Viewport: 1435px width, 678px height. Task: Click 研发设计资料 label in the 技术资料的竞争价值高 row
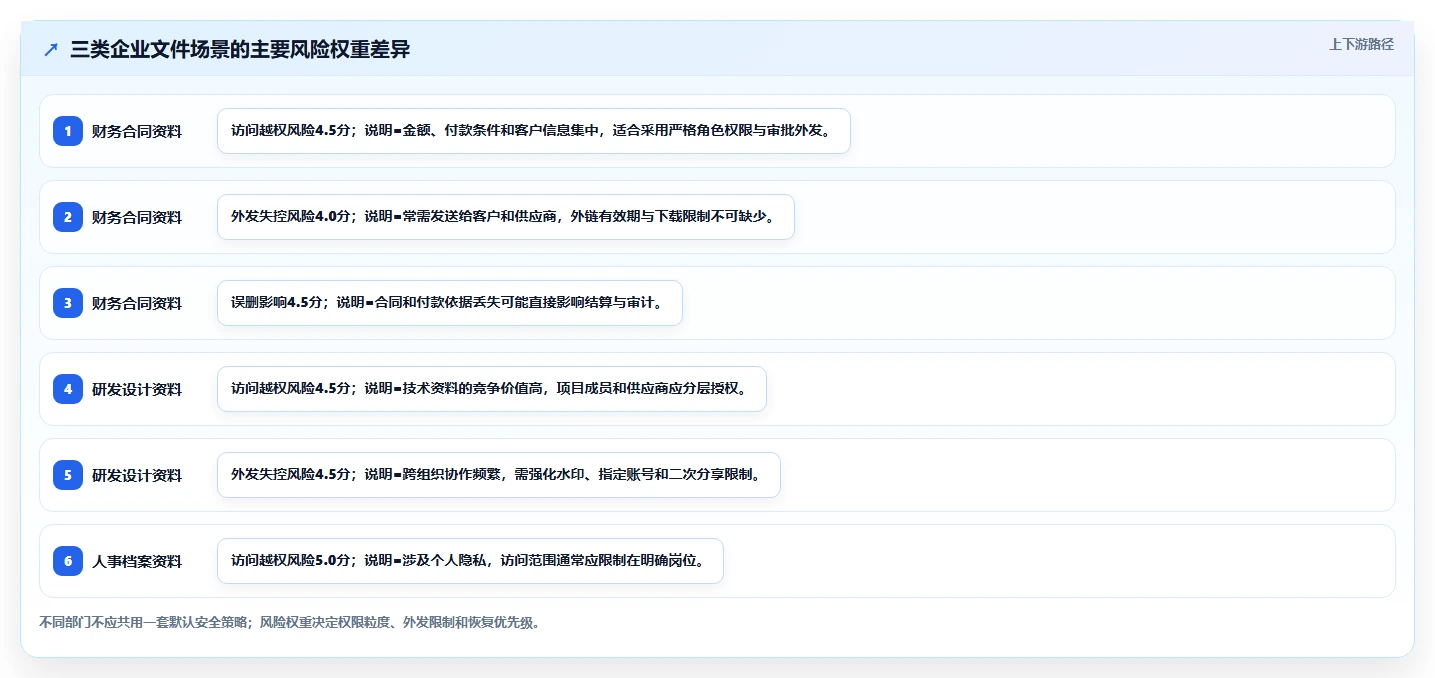coord(137,389)
